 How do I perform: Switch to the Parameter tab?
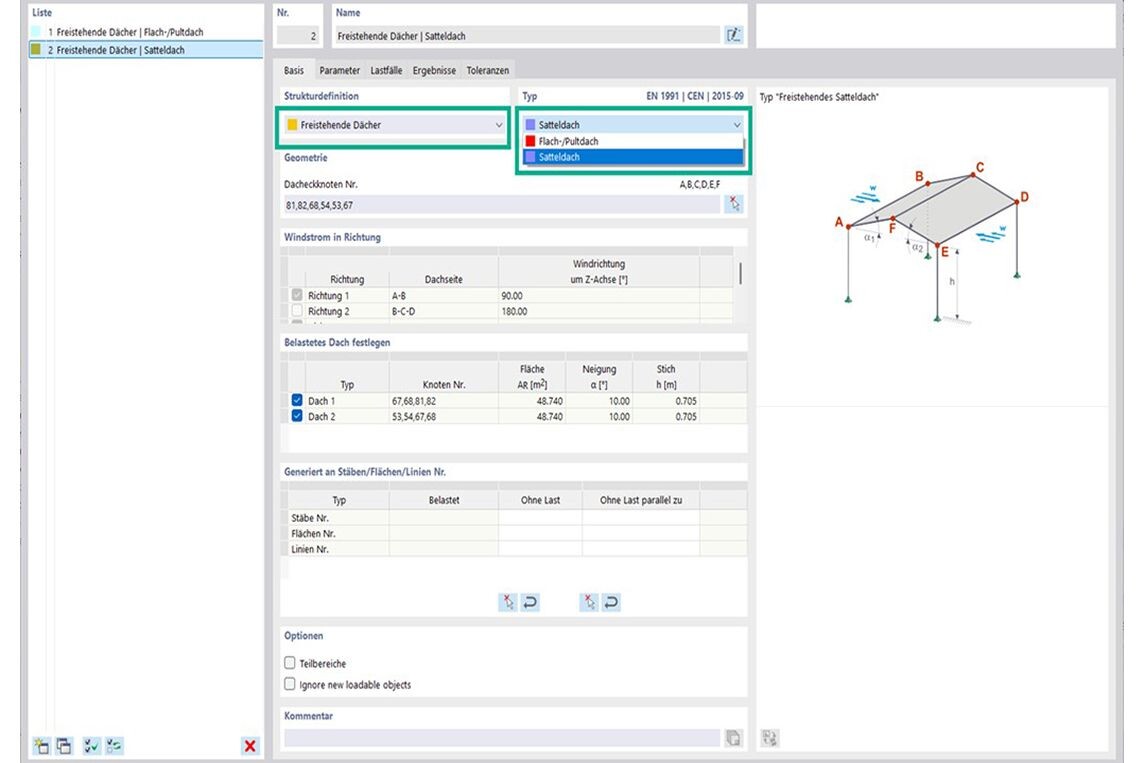[339, 71]
